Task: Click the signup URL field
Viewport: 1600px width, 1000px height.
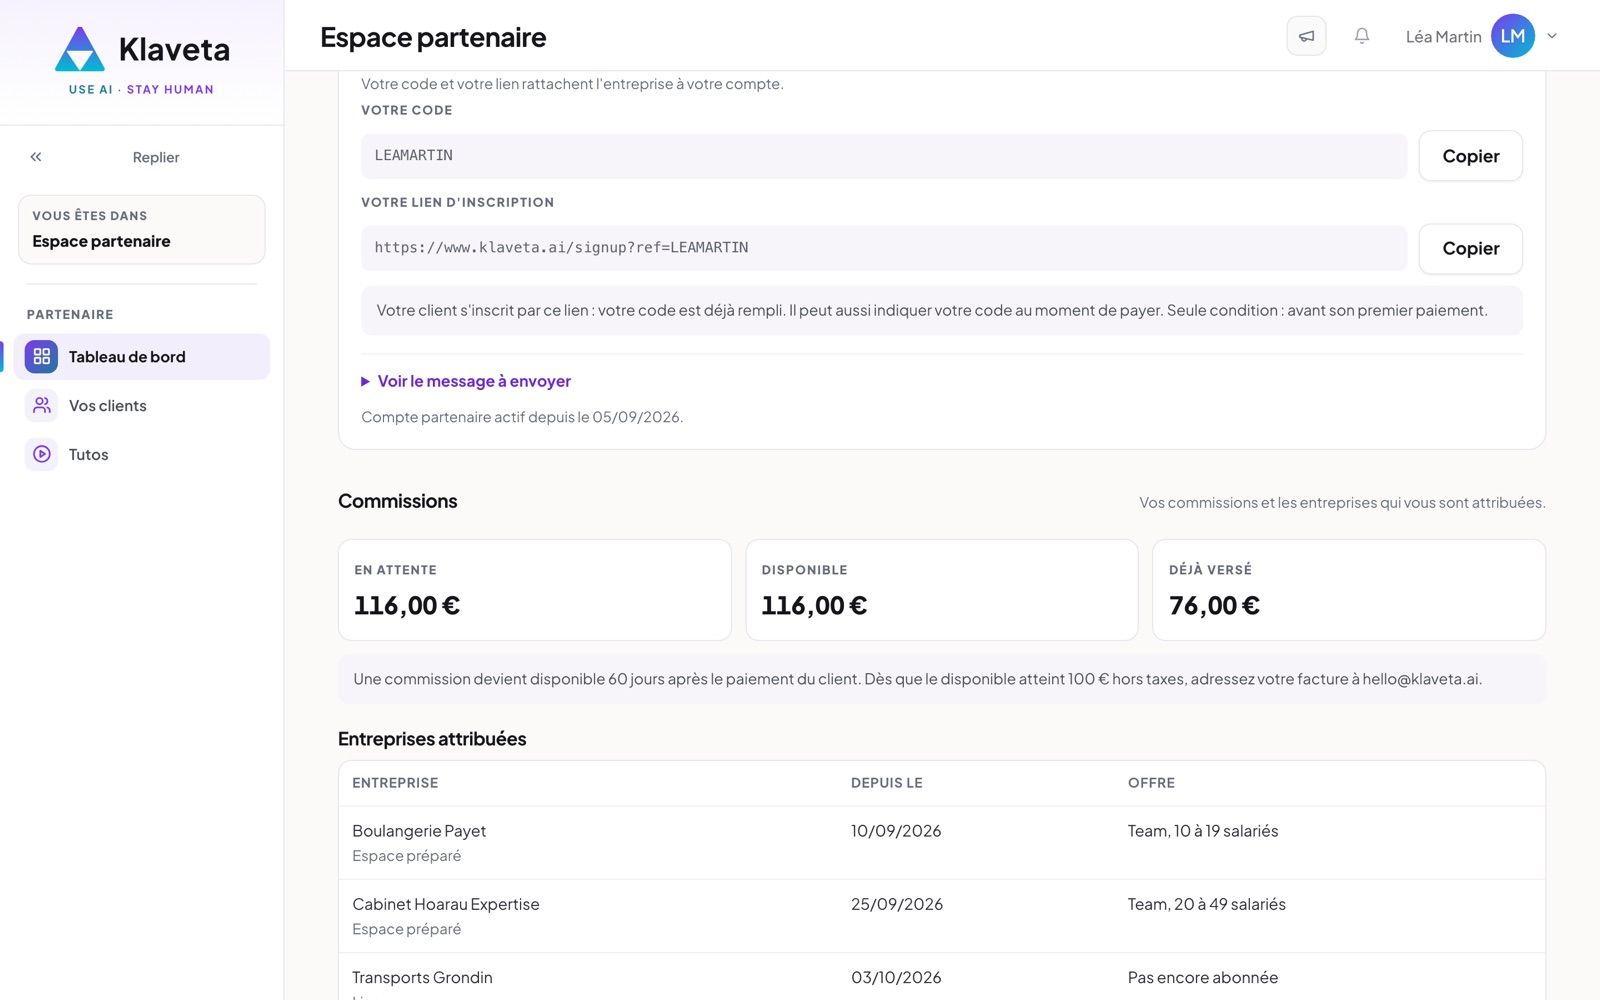Action: point(884,248)
